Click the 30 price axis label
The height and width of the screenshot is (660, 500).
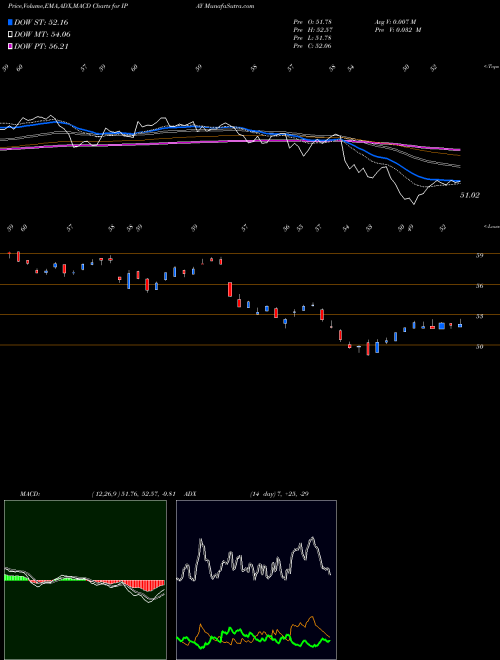479,347
